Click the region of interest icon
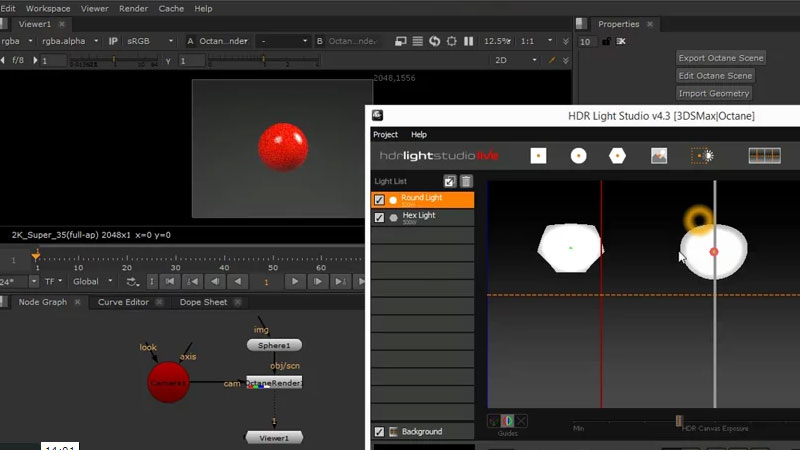800x450 pixels. (x=452, y=41)
